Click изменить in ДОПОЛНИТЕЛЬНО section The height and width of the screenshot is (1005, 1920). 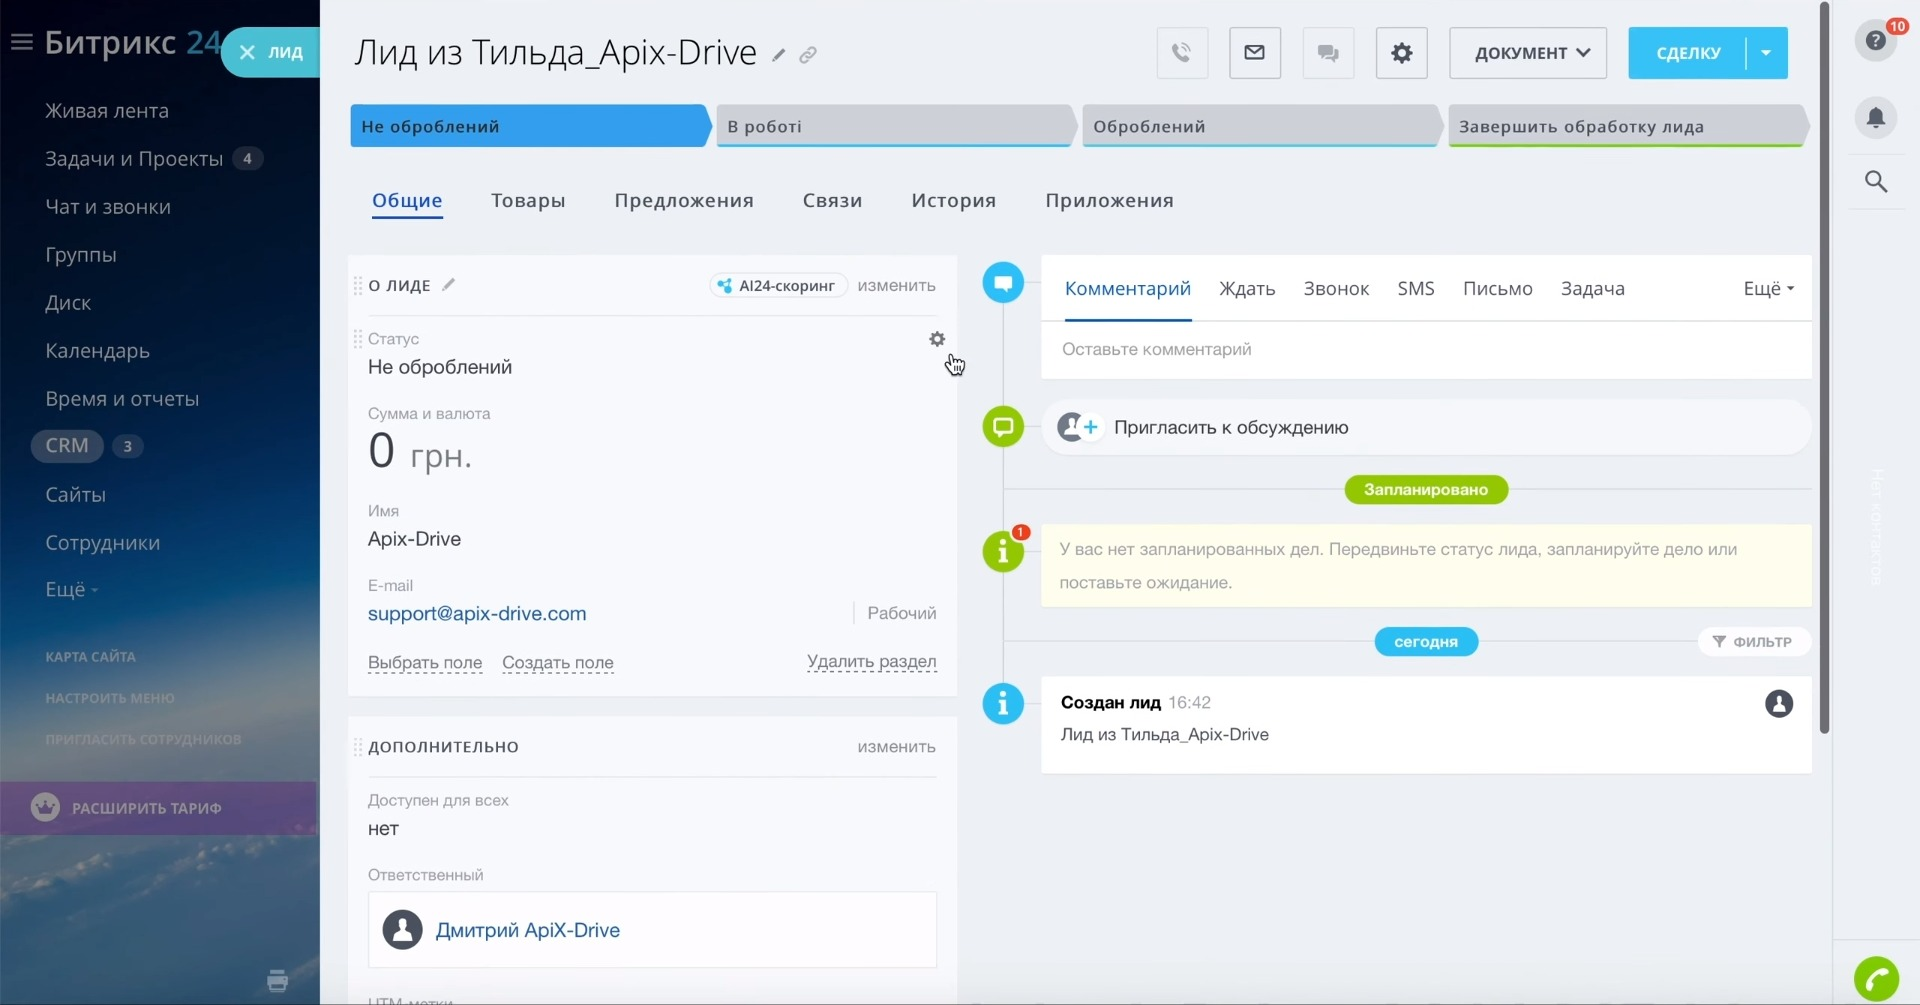pos(896,747)
